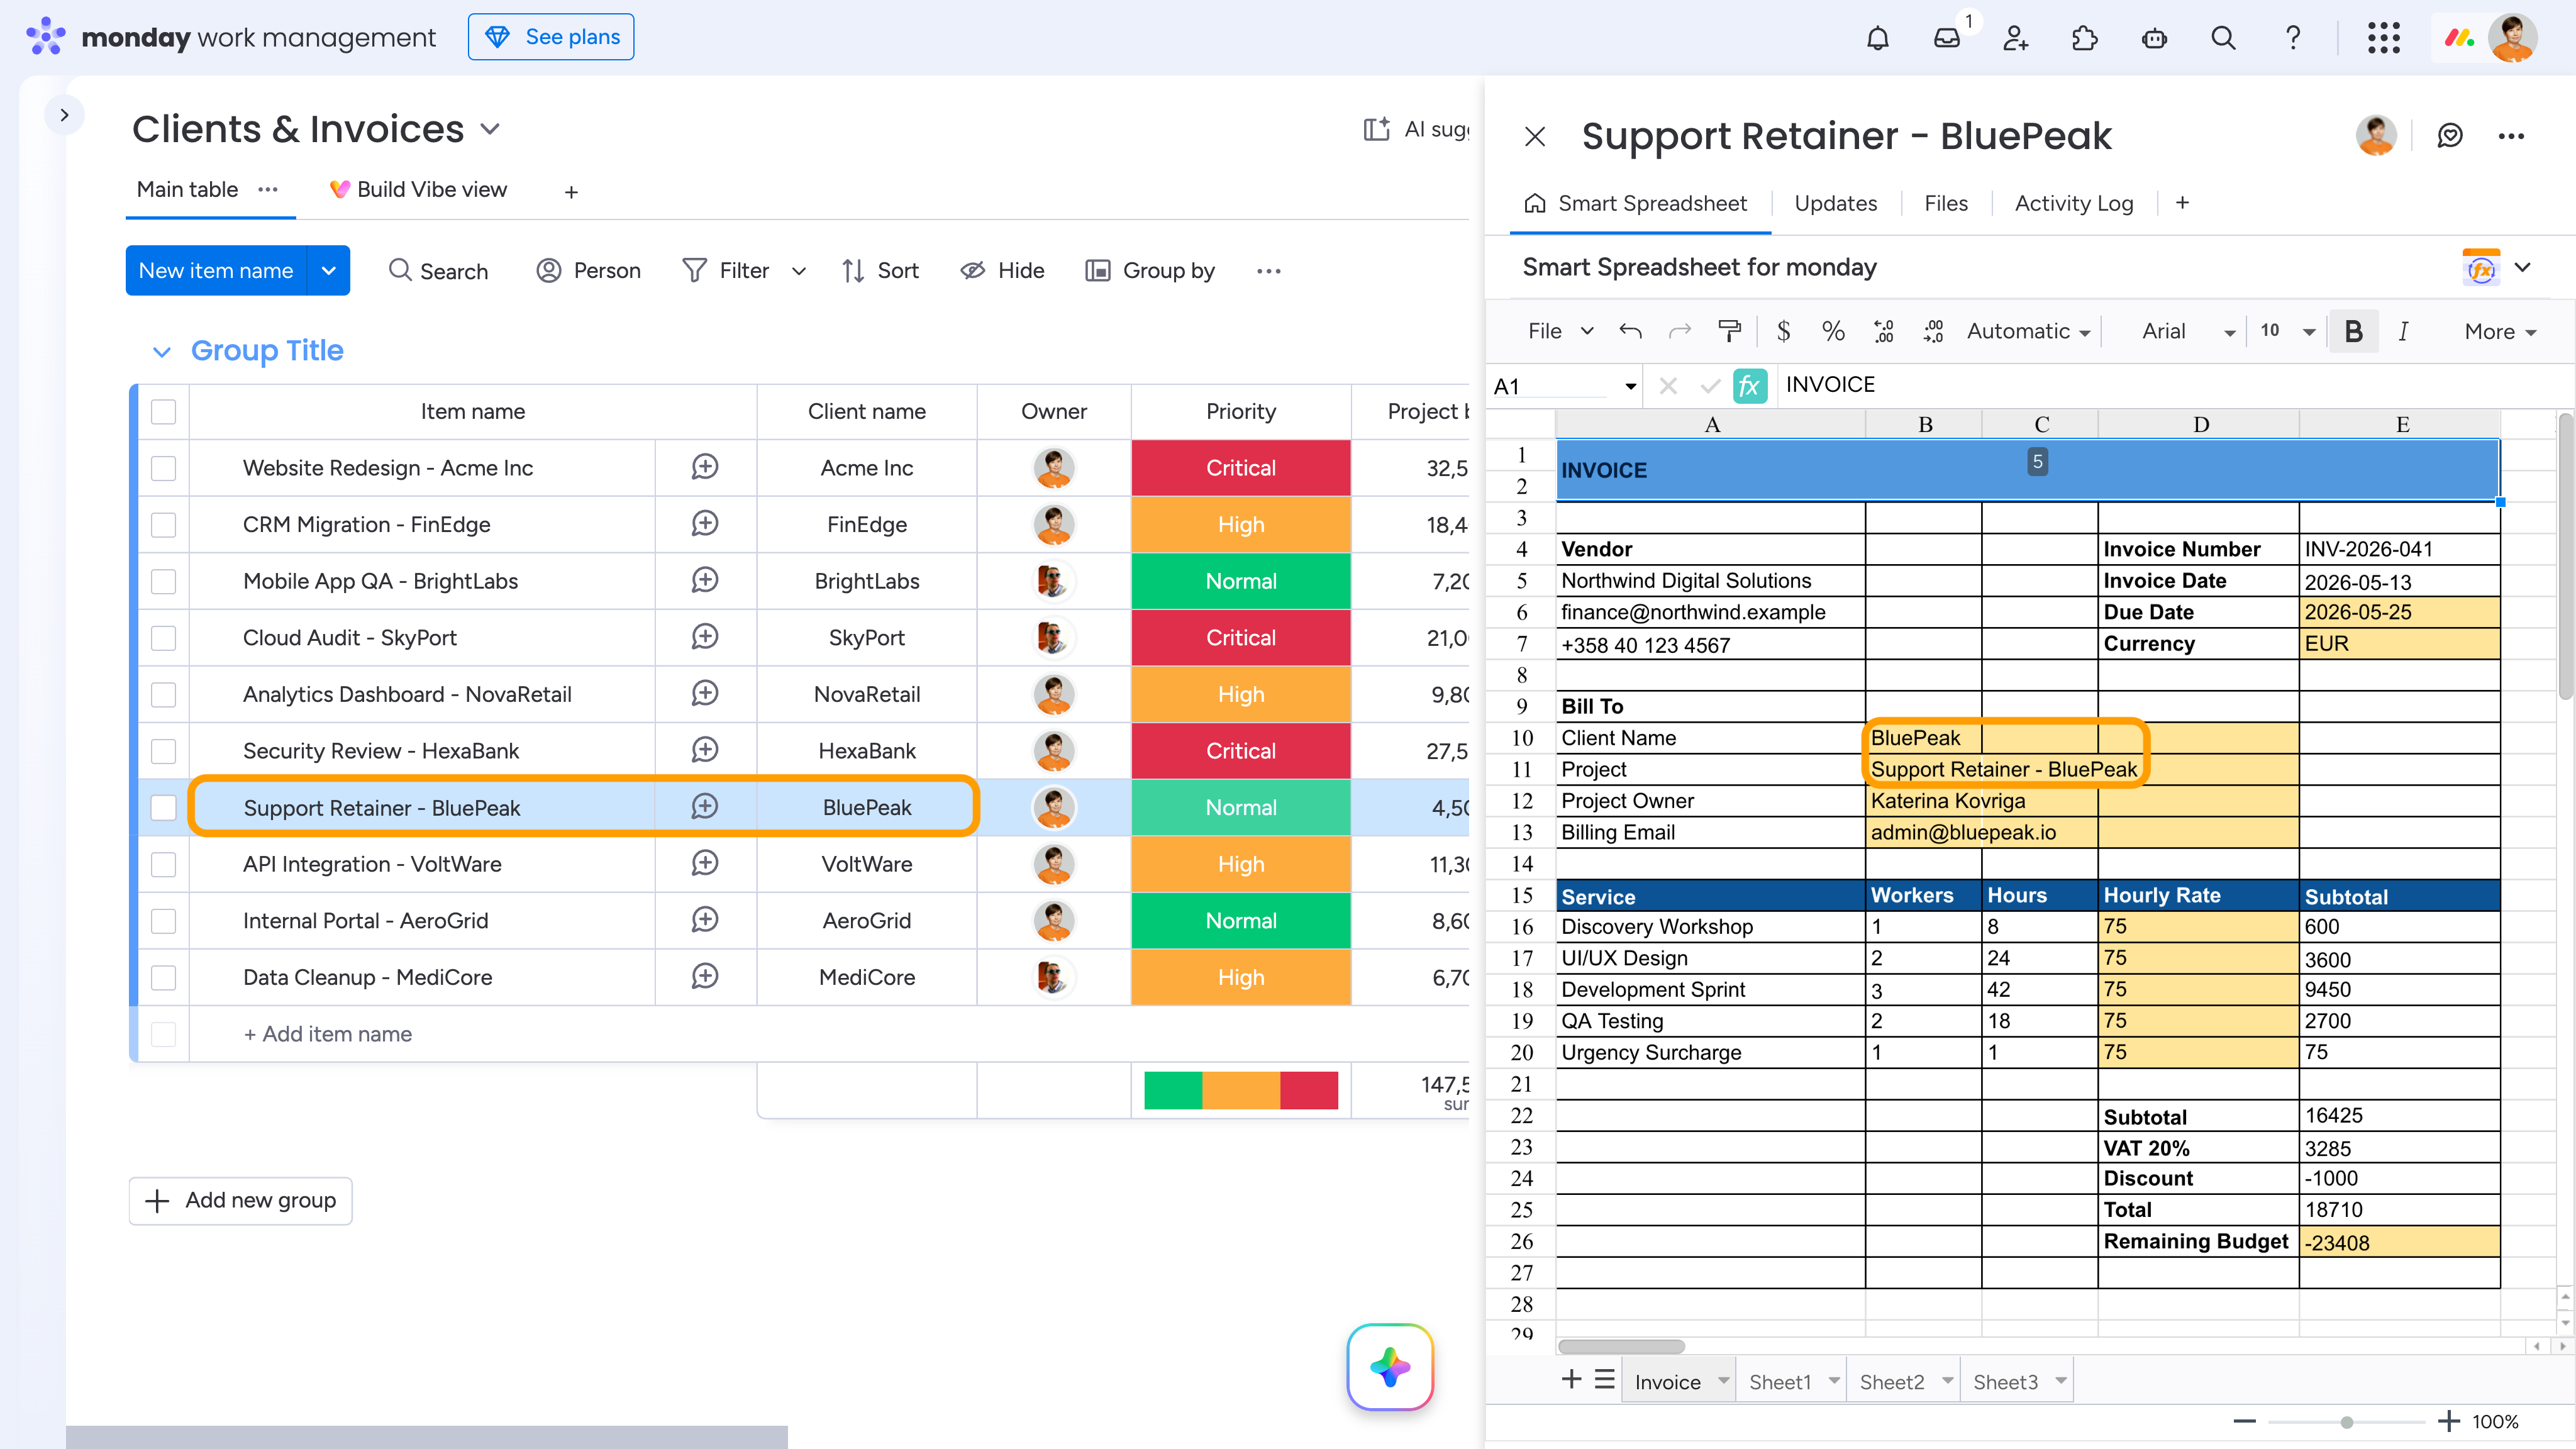Image resolution: width=2576 pixels, height=1449 pixels.
Task: Close the Support Retainer item panel
Action: pos(1535,136)
